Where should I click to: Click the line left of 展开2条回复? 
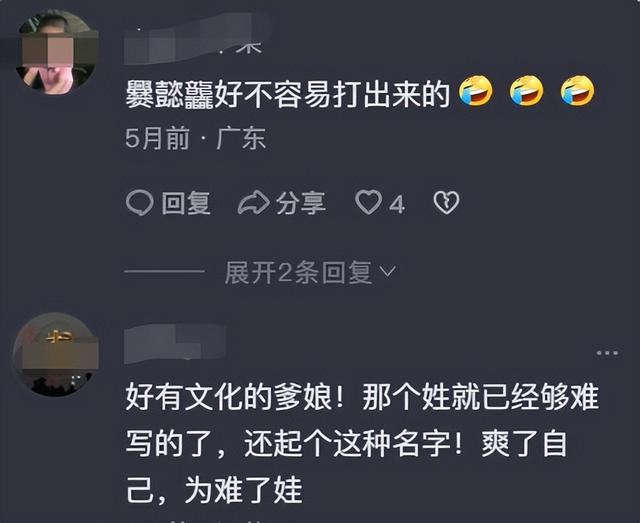click(x=164, y=271)
